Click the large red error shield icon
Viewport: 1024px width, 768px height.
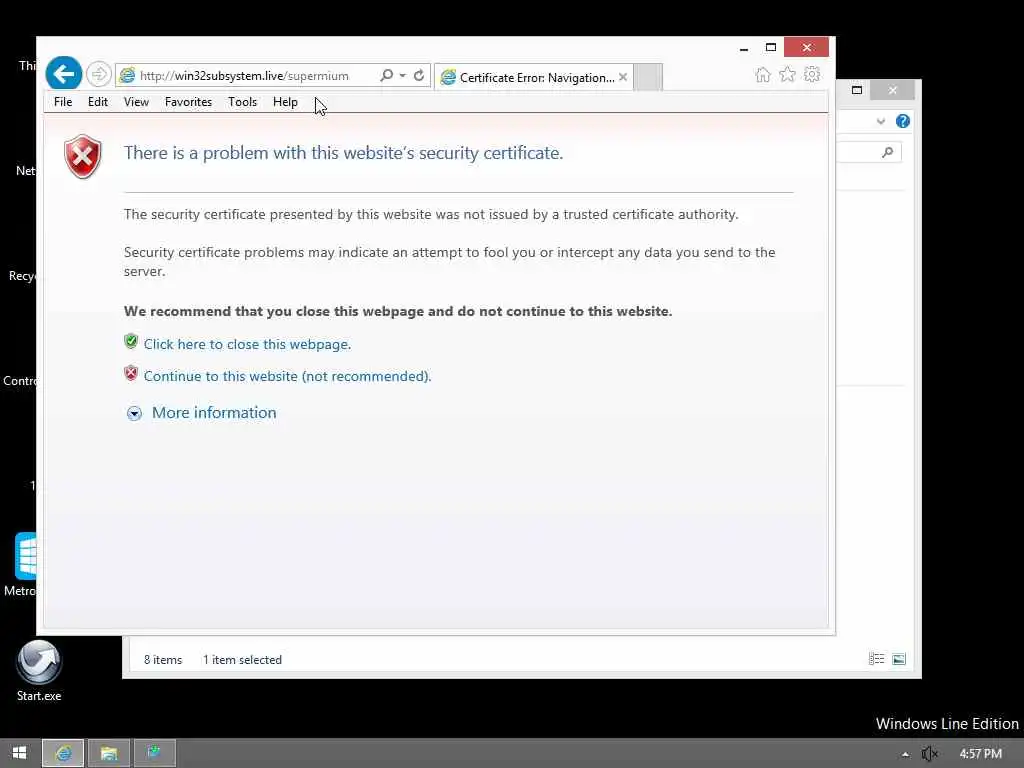(83, 157)
